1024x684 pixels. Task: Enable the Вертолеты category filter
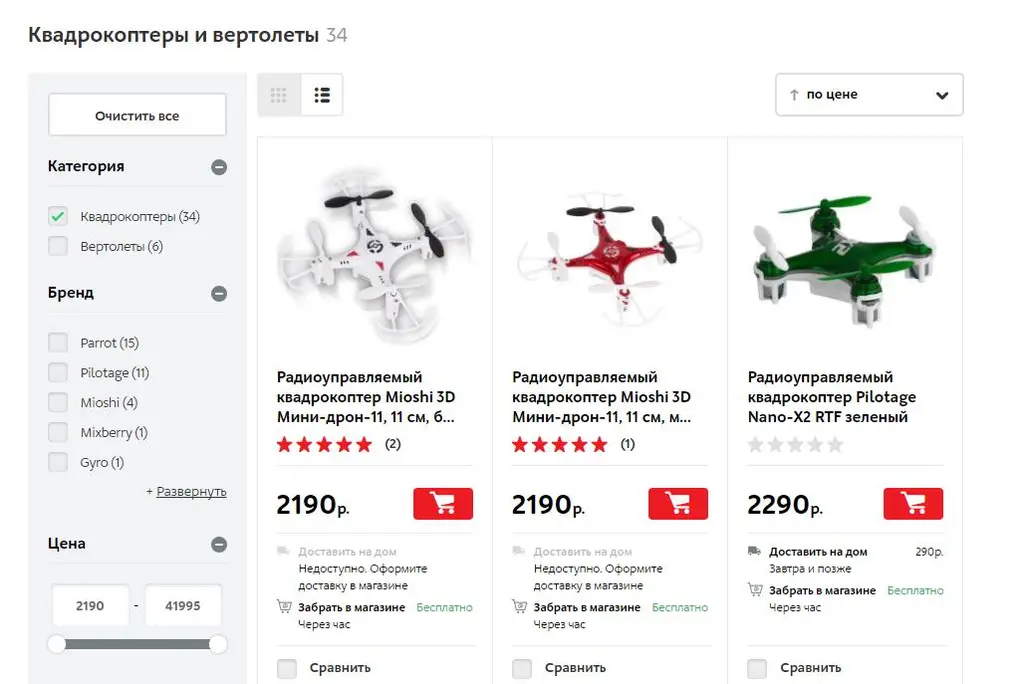58,246
